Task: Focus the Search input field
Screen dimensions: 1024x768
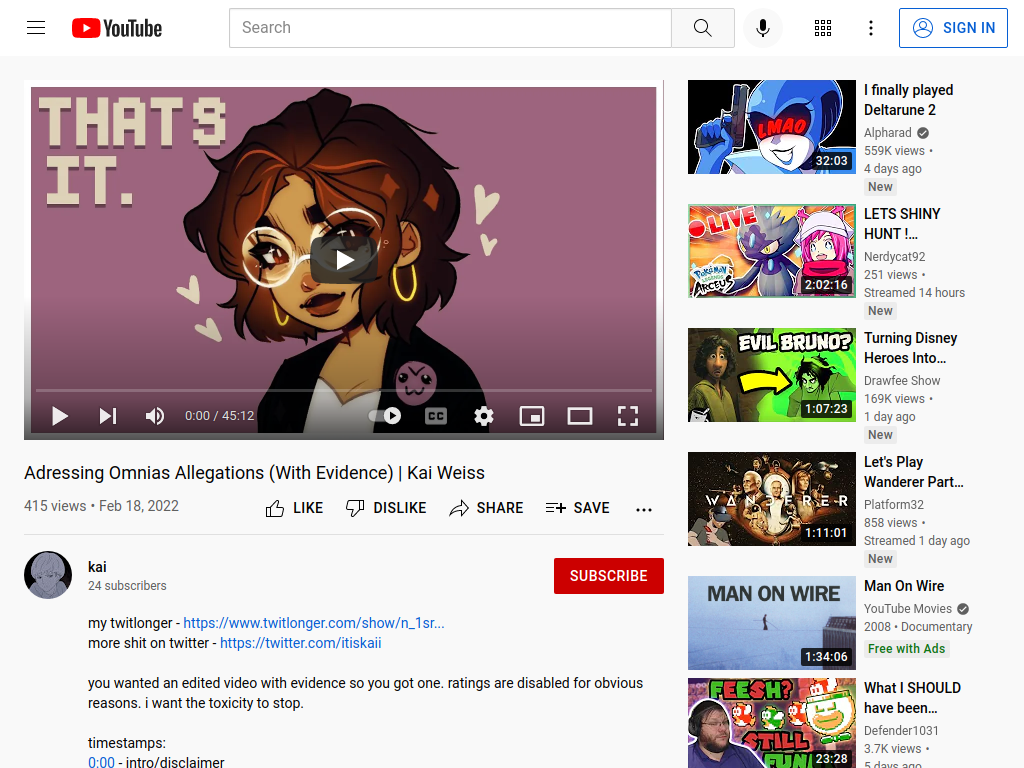Action: 450,28
